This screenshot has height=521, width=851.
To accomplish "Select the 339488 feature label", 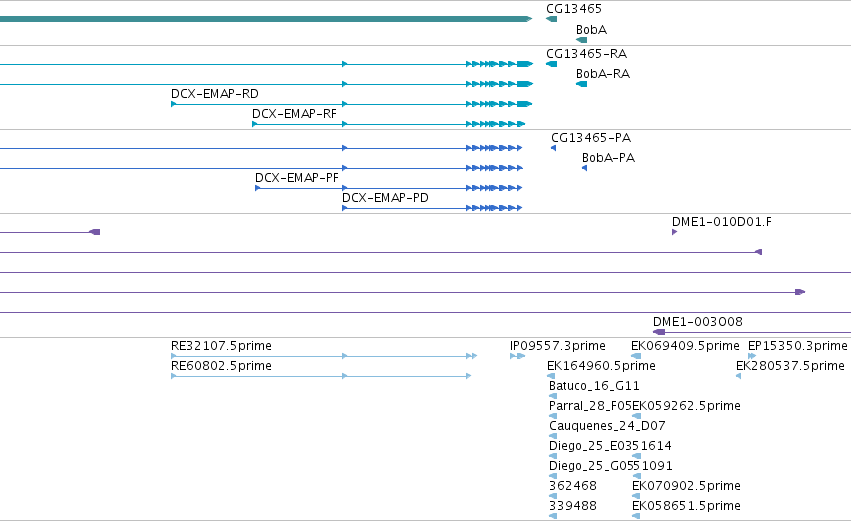I will [x=573, y=506].
